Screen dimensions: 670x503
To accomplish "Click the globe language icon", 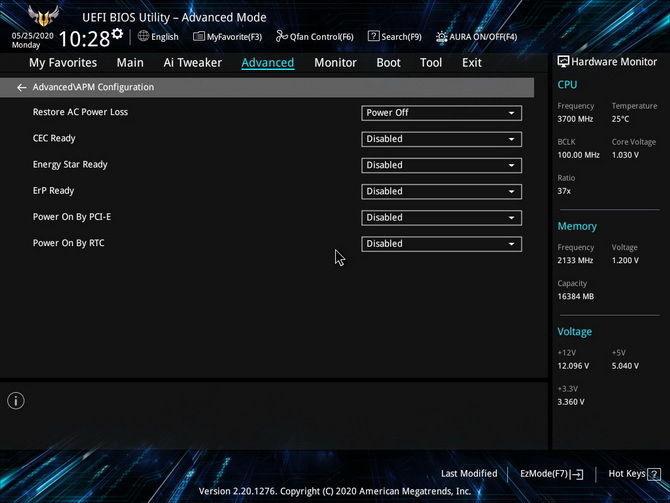I will pyautogui.click(x=143, y=36).
